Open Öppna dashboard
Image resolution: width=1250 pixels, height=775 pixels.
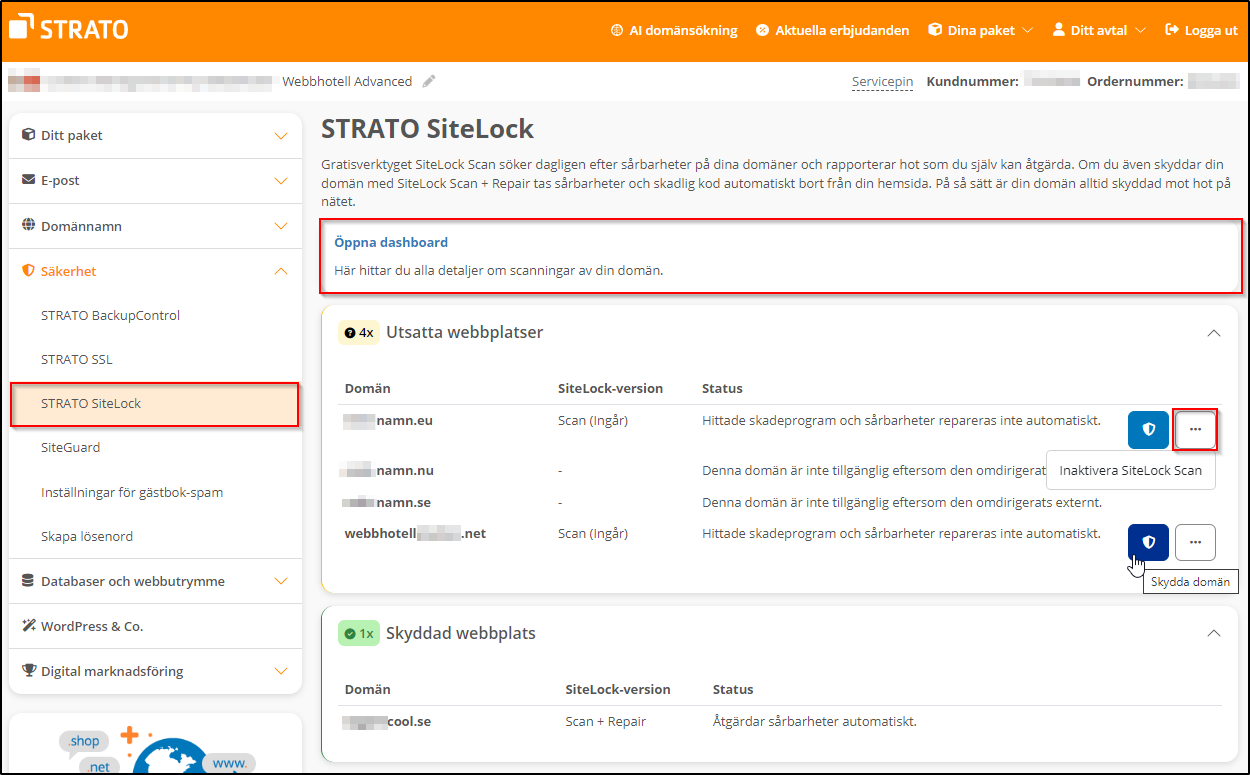(391, 242)
